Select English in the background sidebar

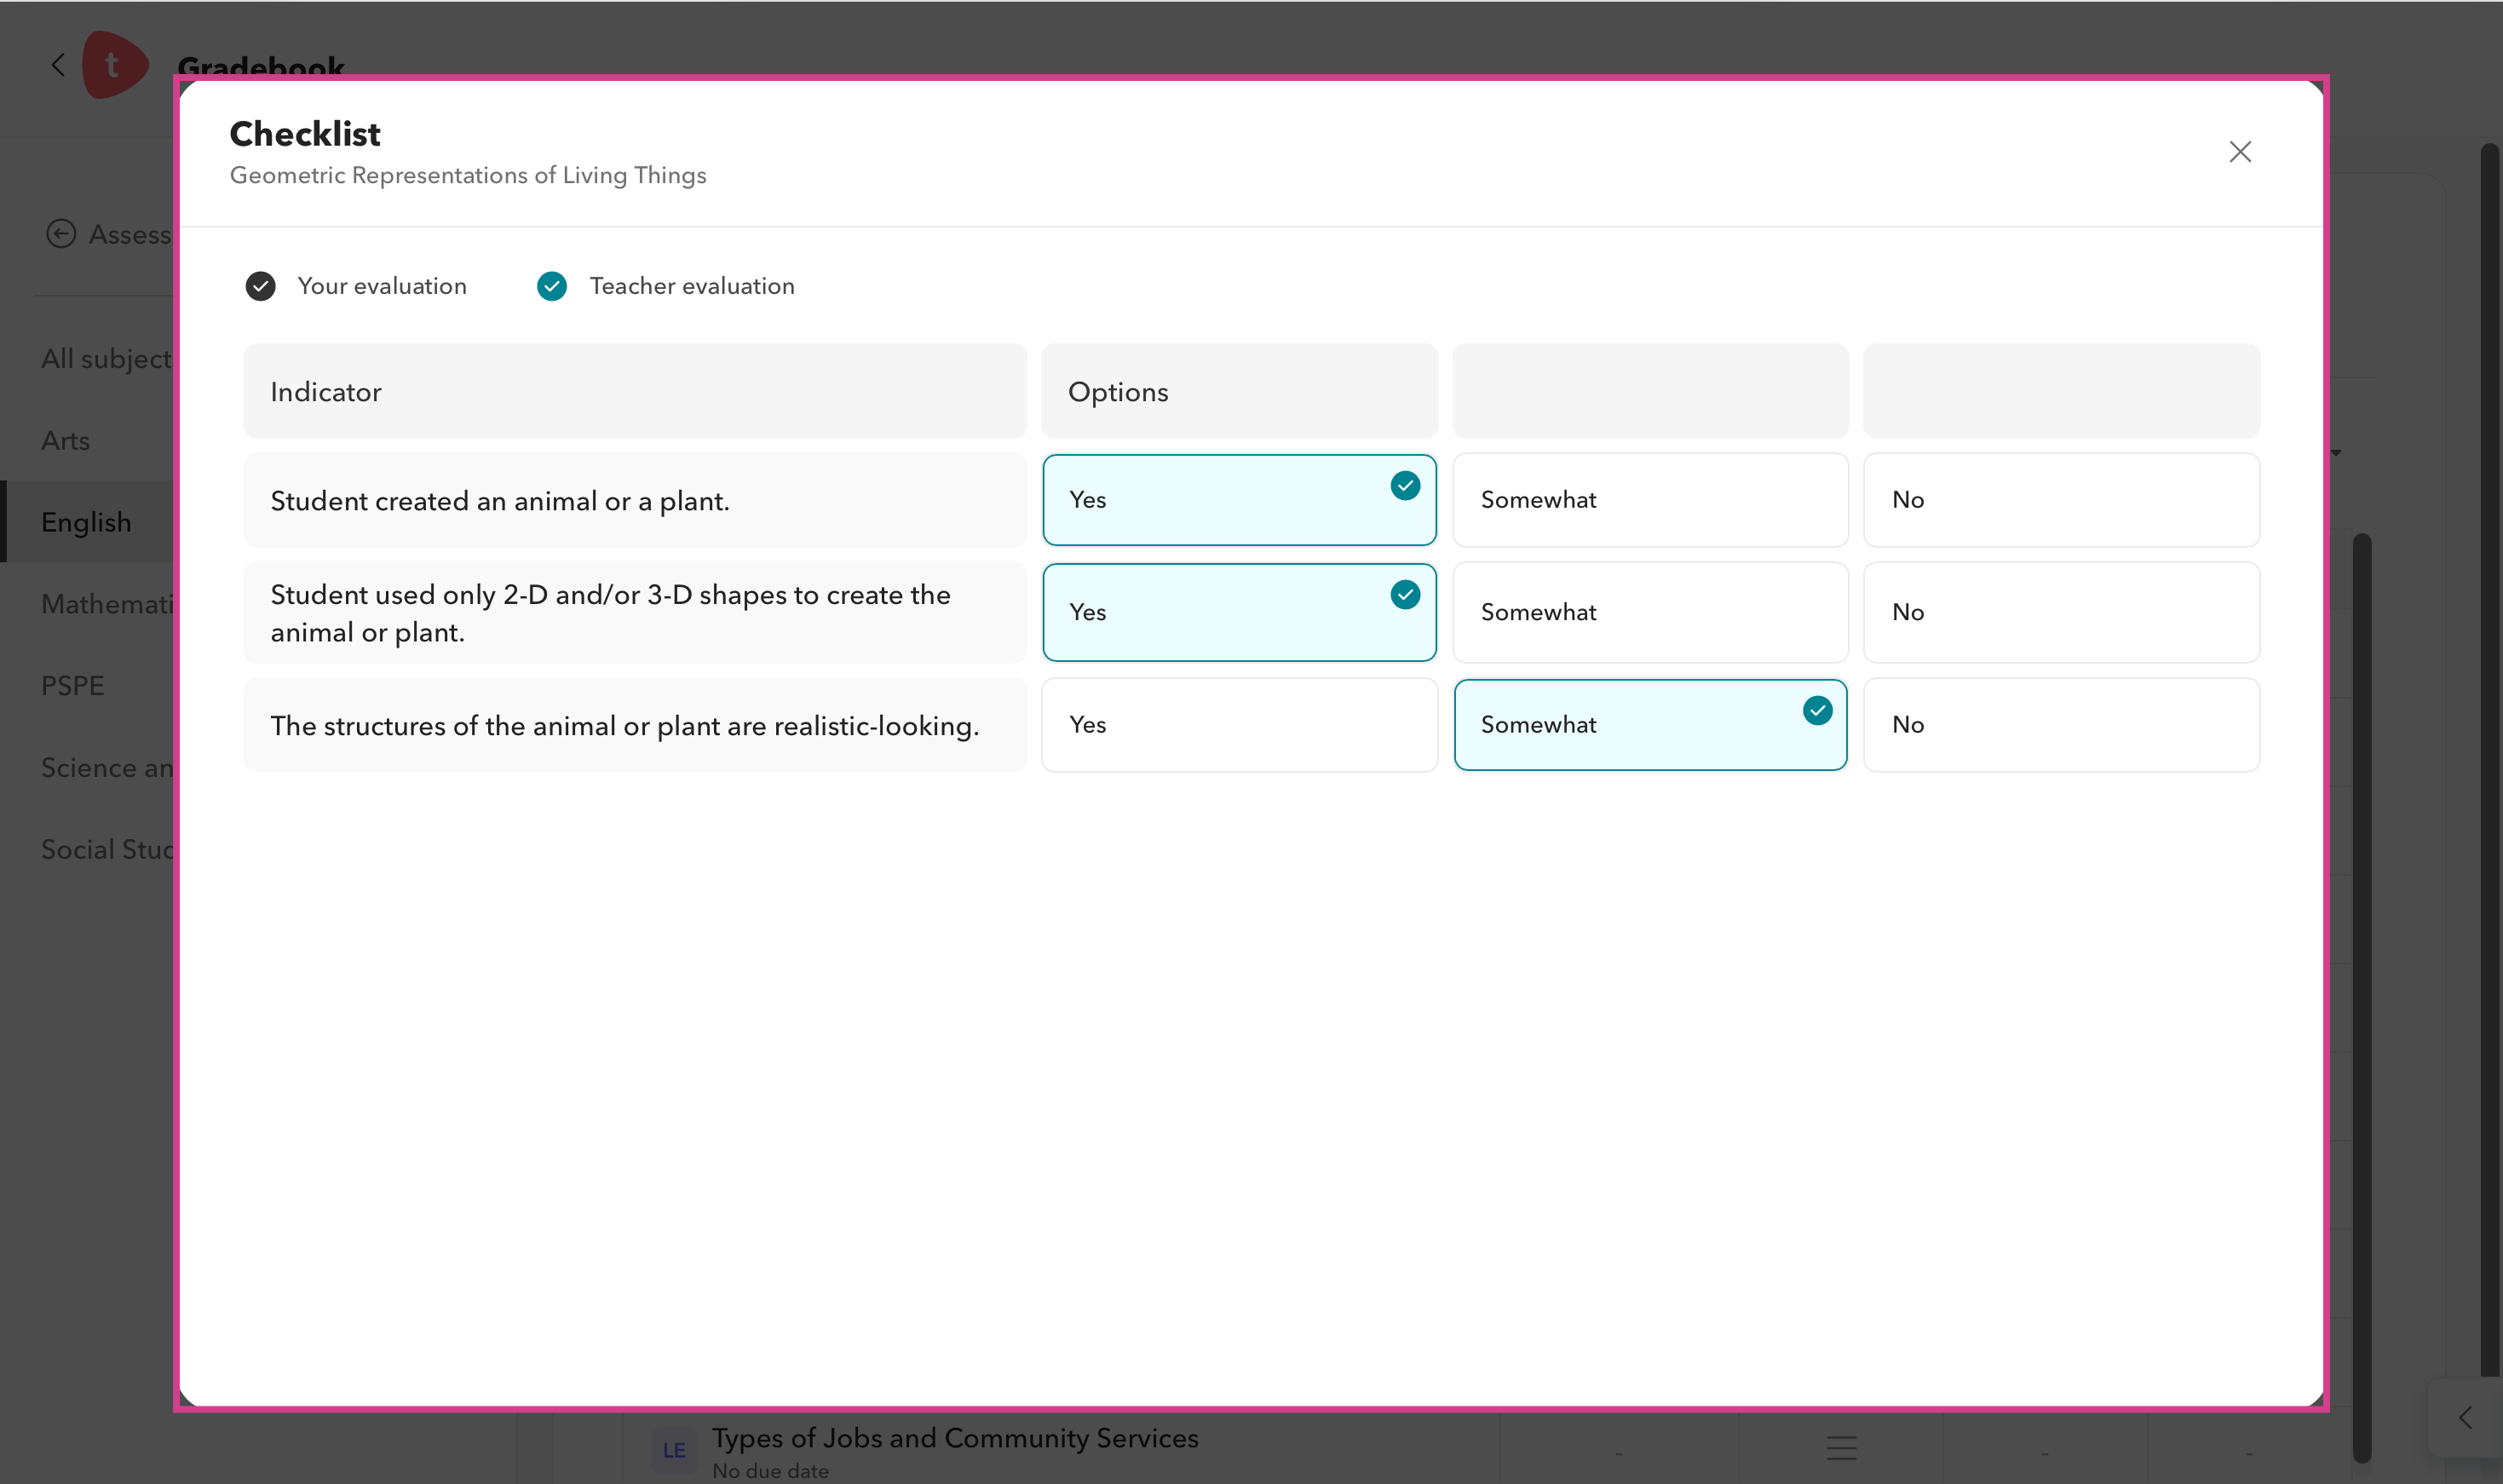pyautogui.click(x=87, y=522)
